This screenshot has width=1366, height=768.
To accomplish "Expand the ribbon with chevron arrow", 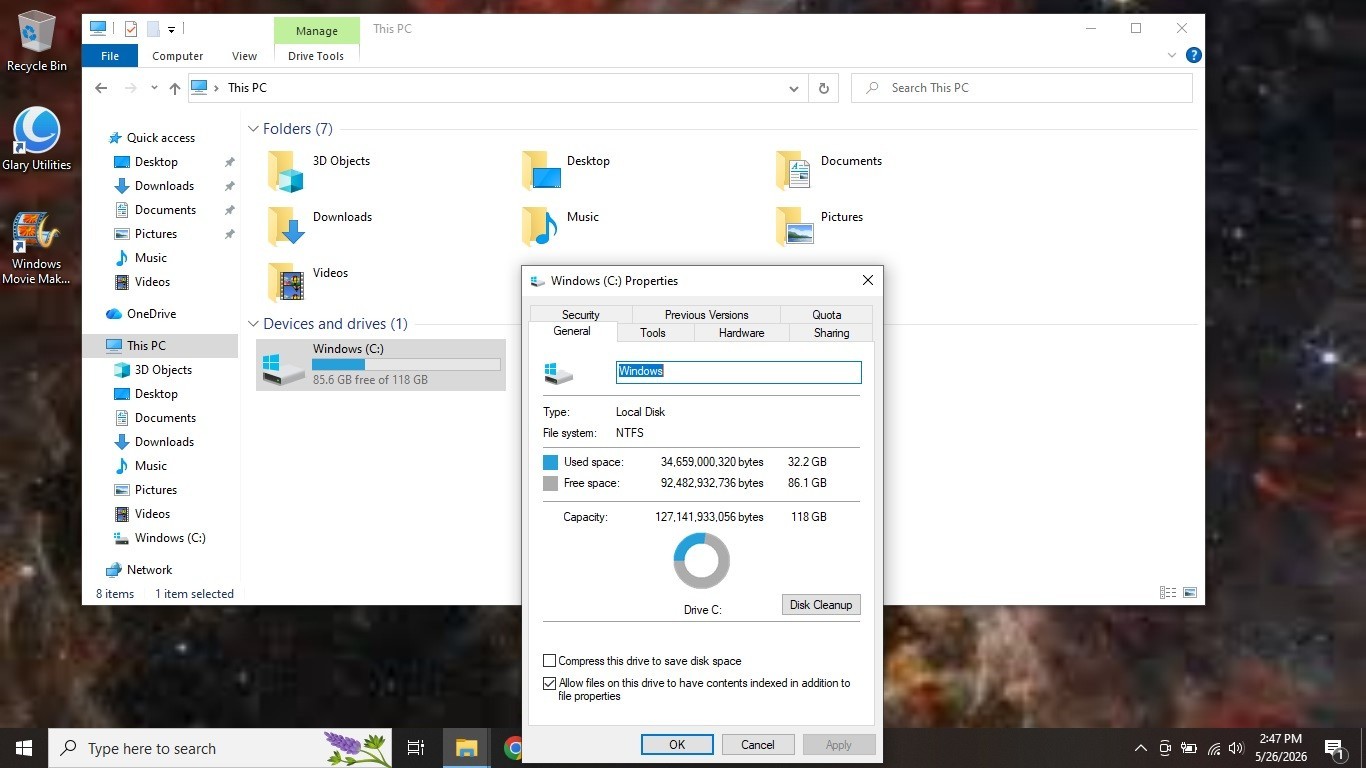I will point(1172,56).
